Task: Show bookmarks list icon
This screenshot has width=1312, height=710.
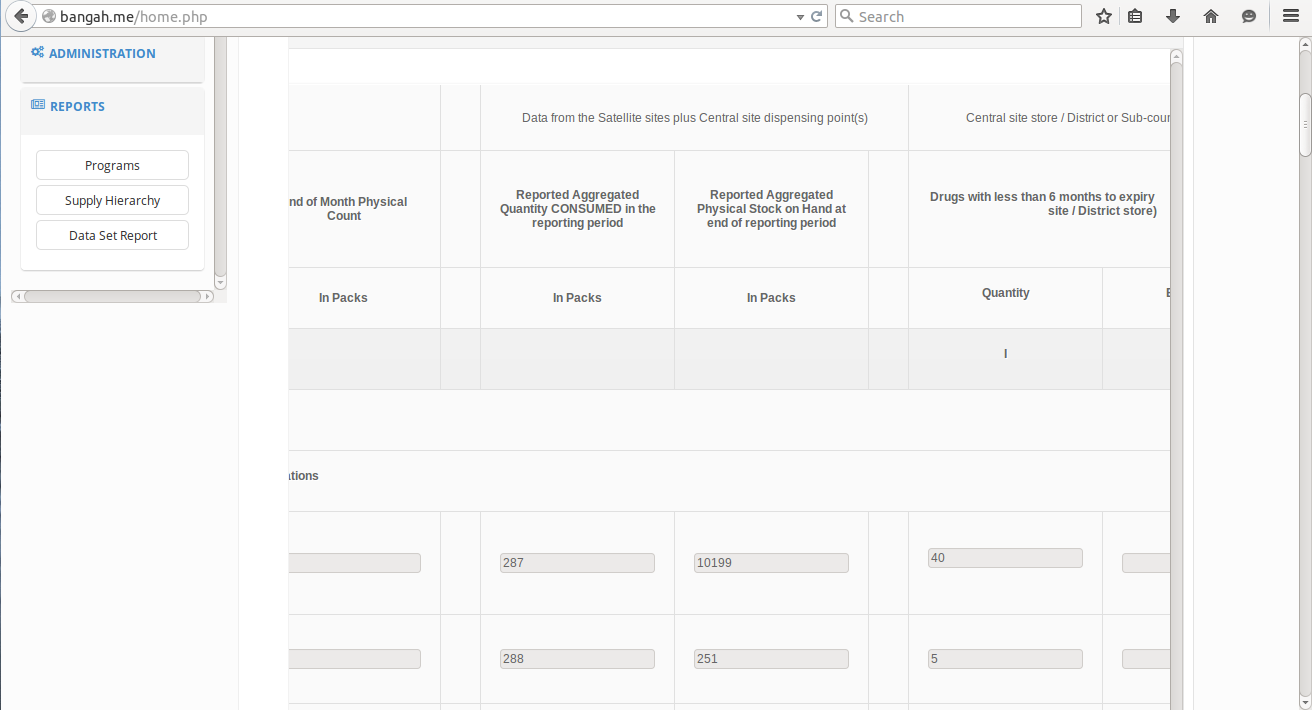Action: click(x=1135, y=16)
